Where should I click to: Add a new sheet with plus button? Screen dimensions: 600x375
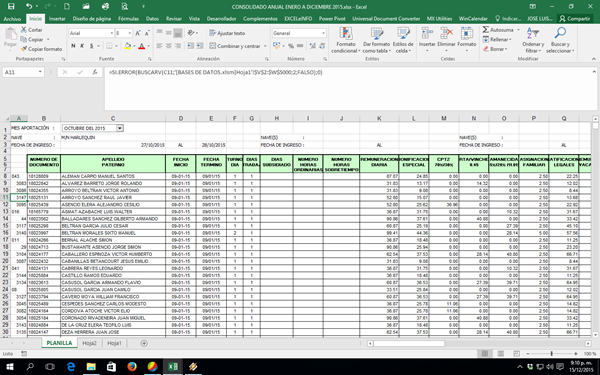coord(144,343)
